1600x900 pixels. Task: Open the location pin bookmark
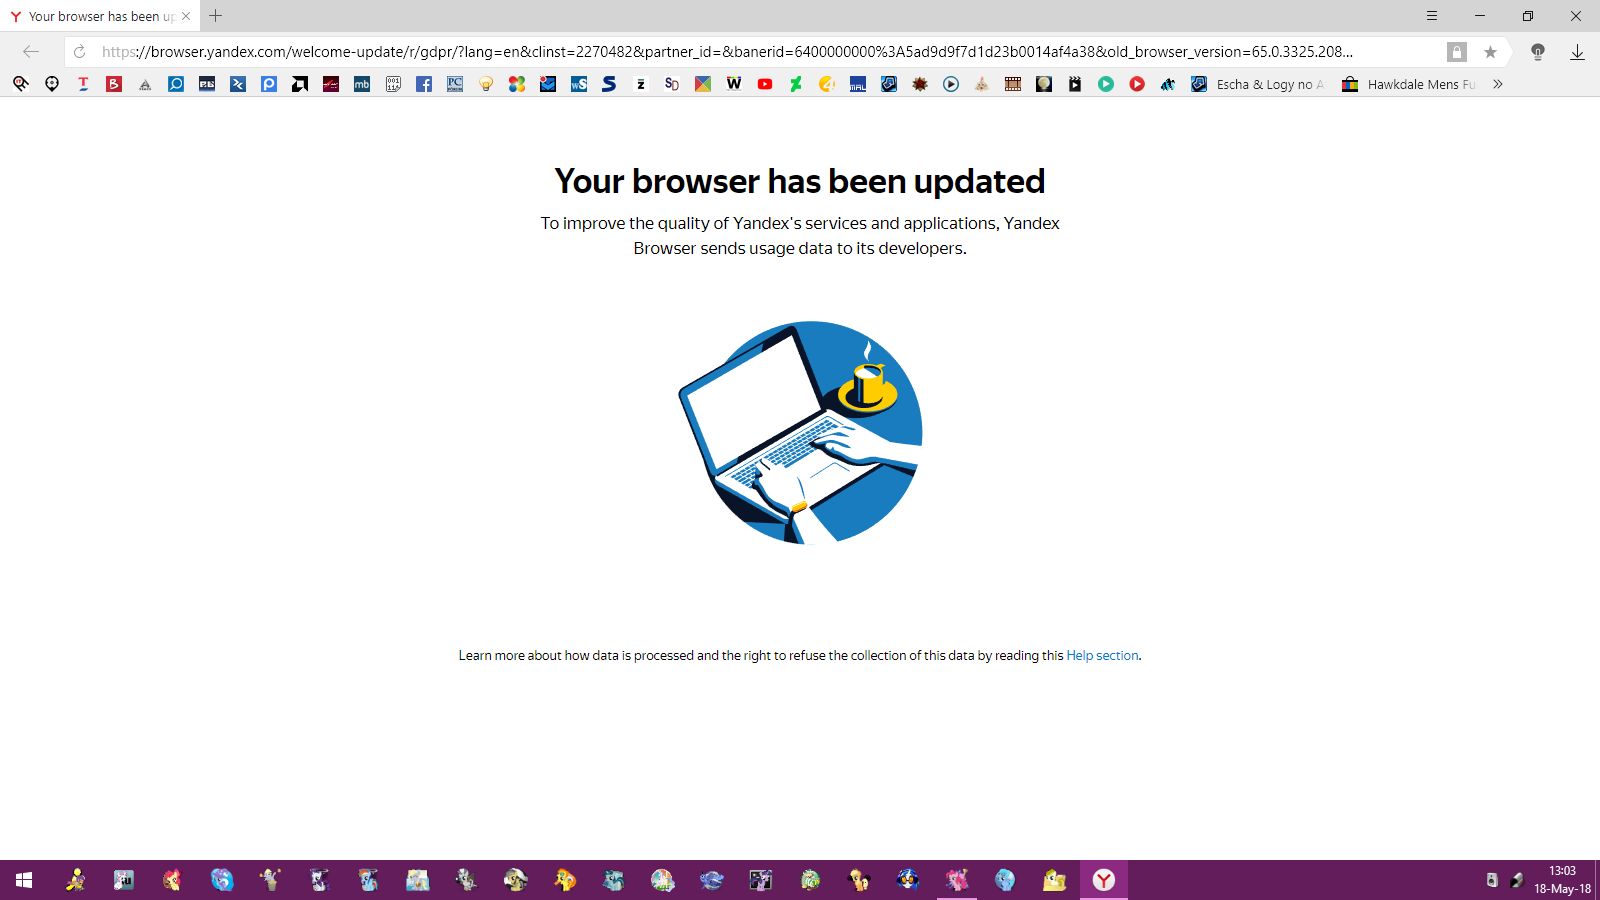point(52,84)
